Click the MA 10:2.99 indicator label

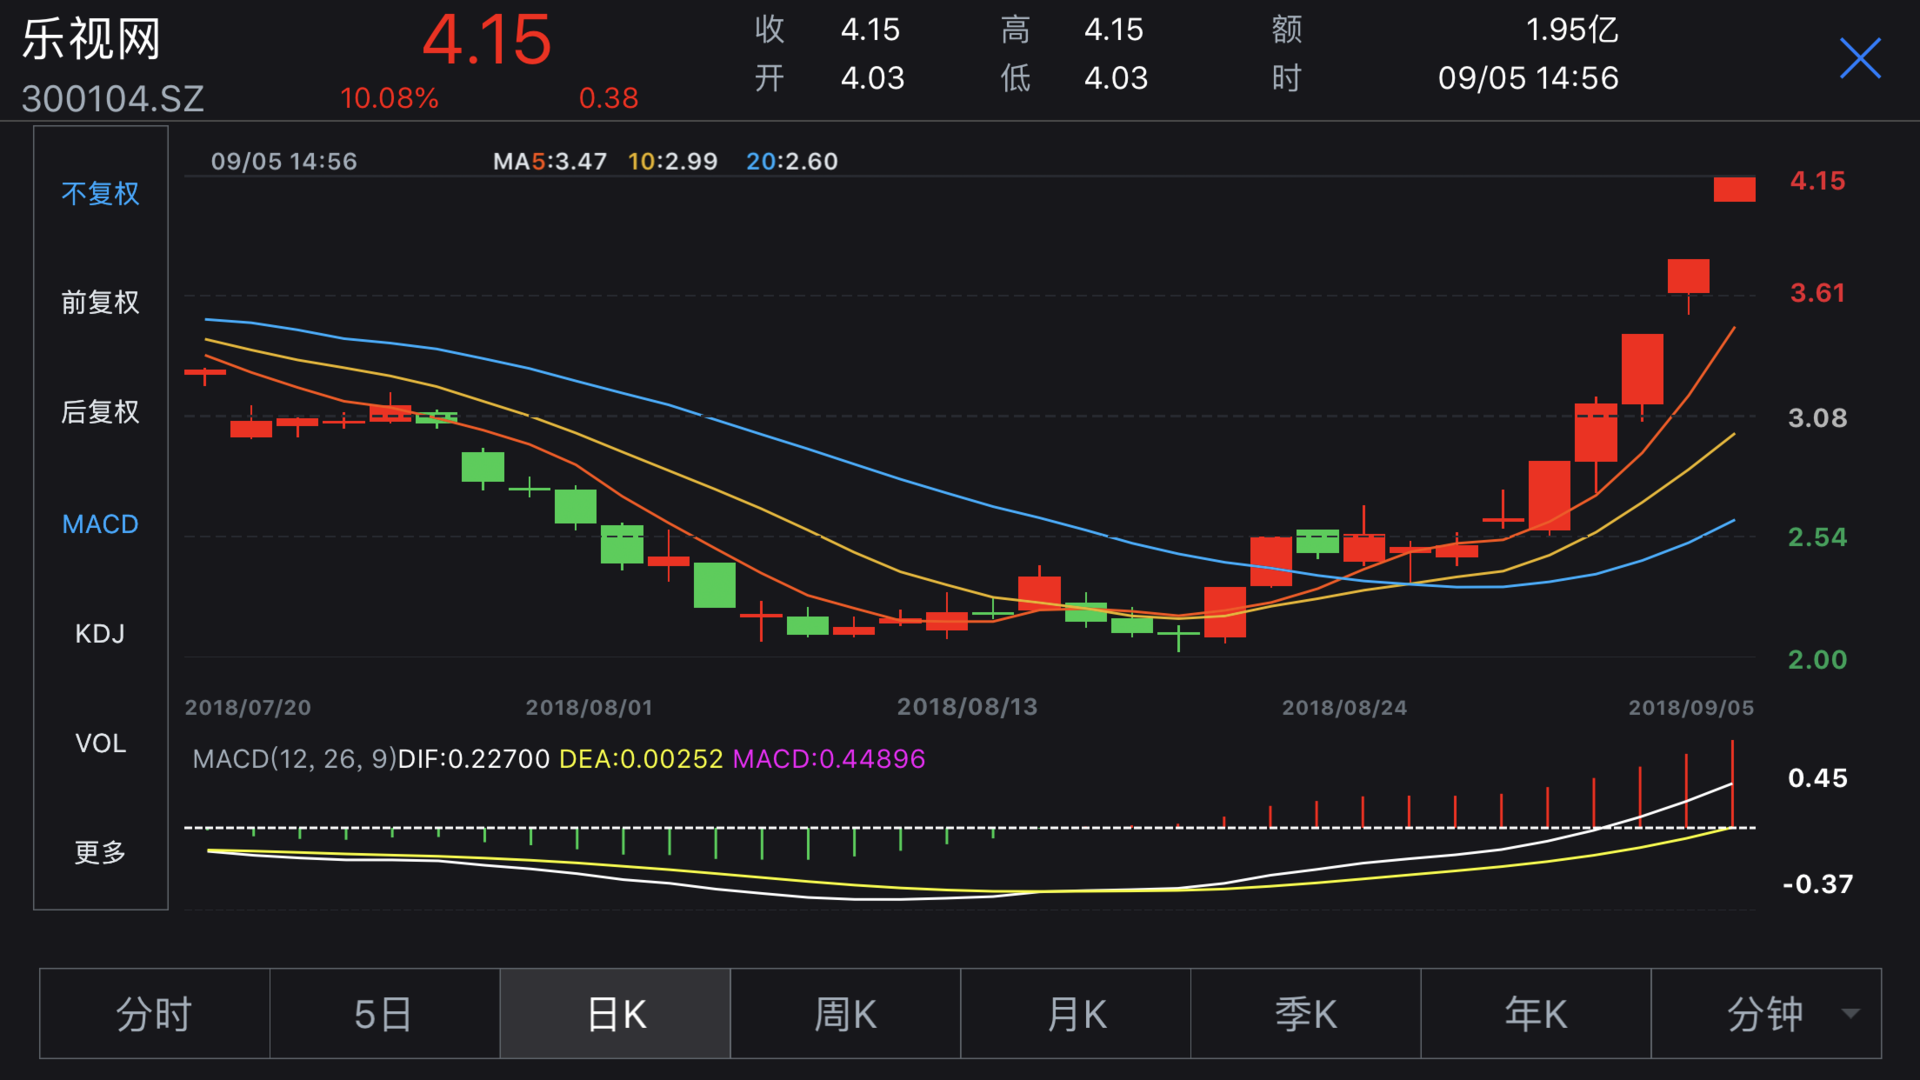tap(672, 161)
